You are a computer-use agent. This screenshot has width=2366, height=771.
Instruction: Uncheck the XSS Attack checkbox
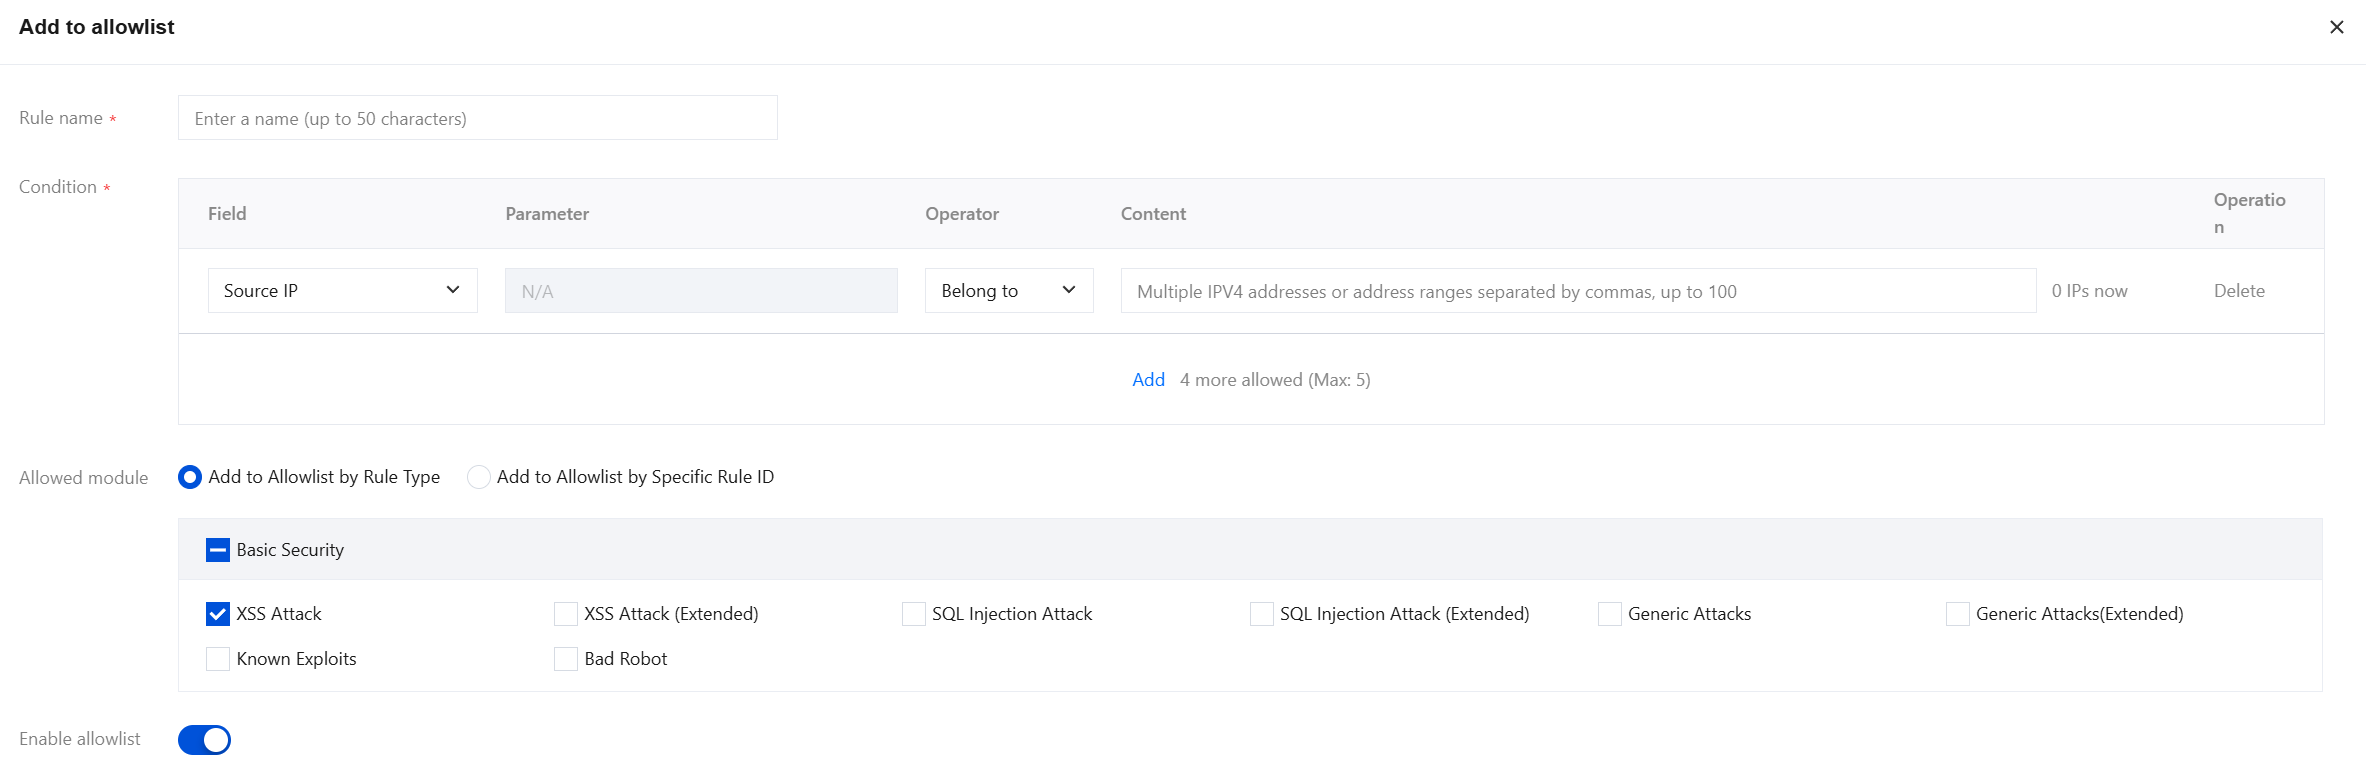[218, 614]
